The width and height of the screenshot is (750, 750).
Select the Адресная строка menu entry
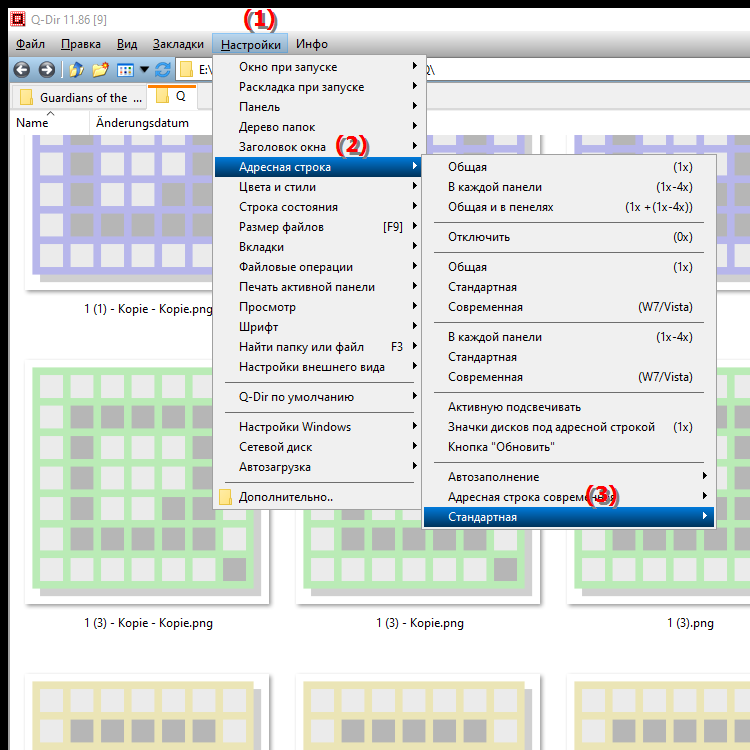(318, 167)
